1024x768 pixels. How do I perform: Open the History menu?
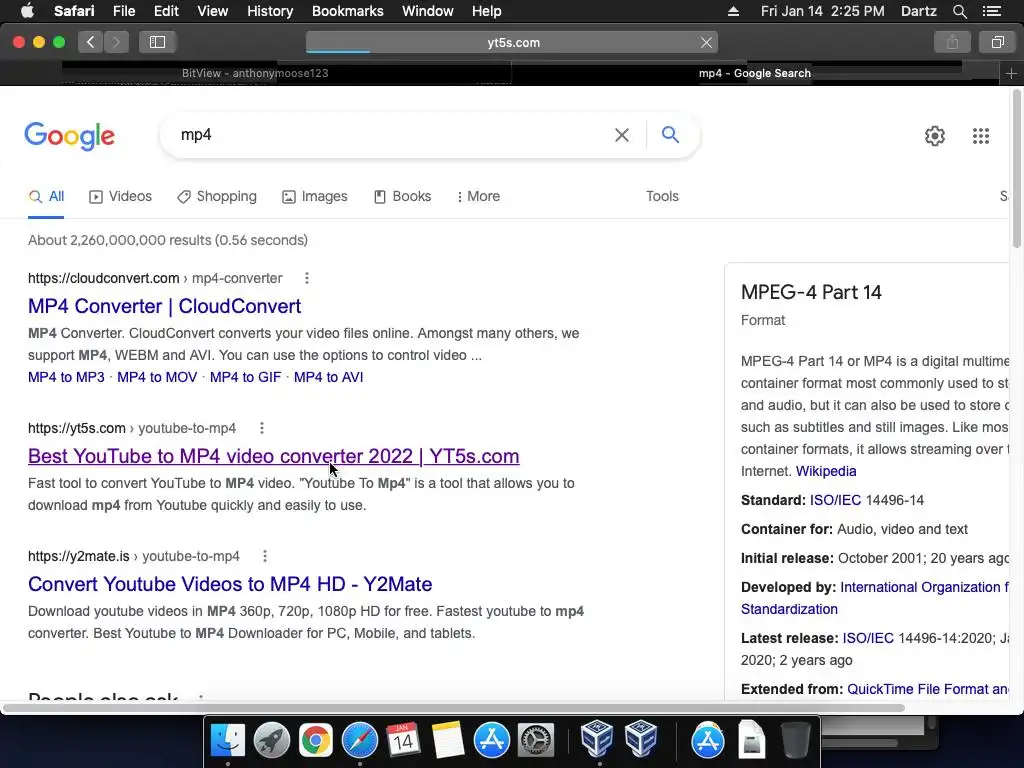pos(270,11)
